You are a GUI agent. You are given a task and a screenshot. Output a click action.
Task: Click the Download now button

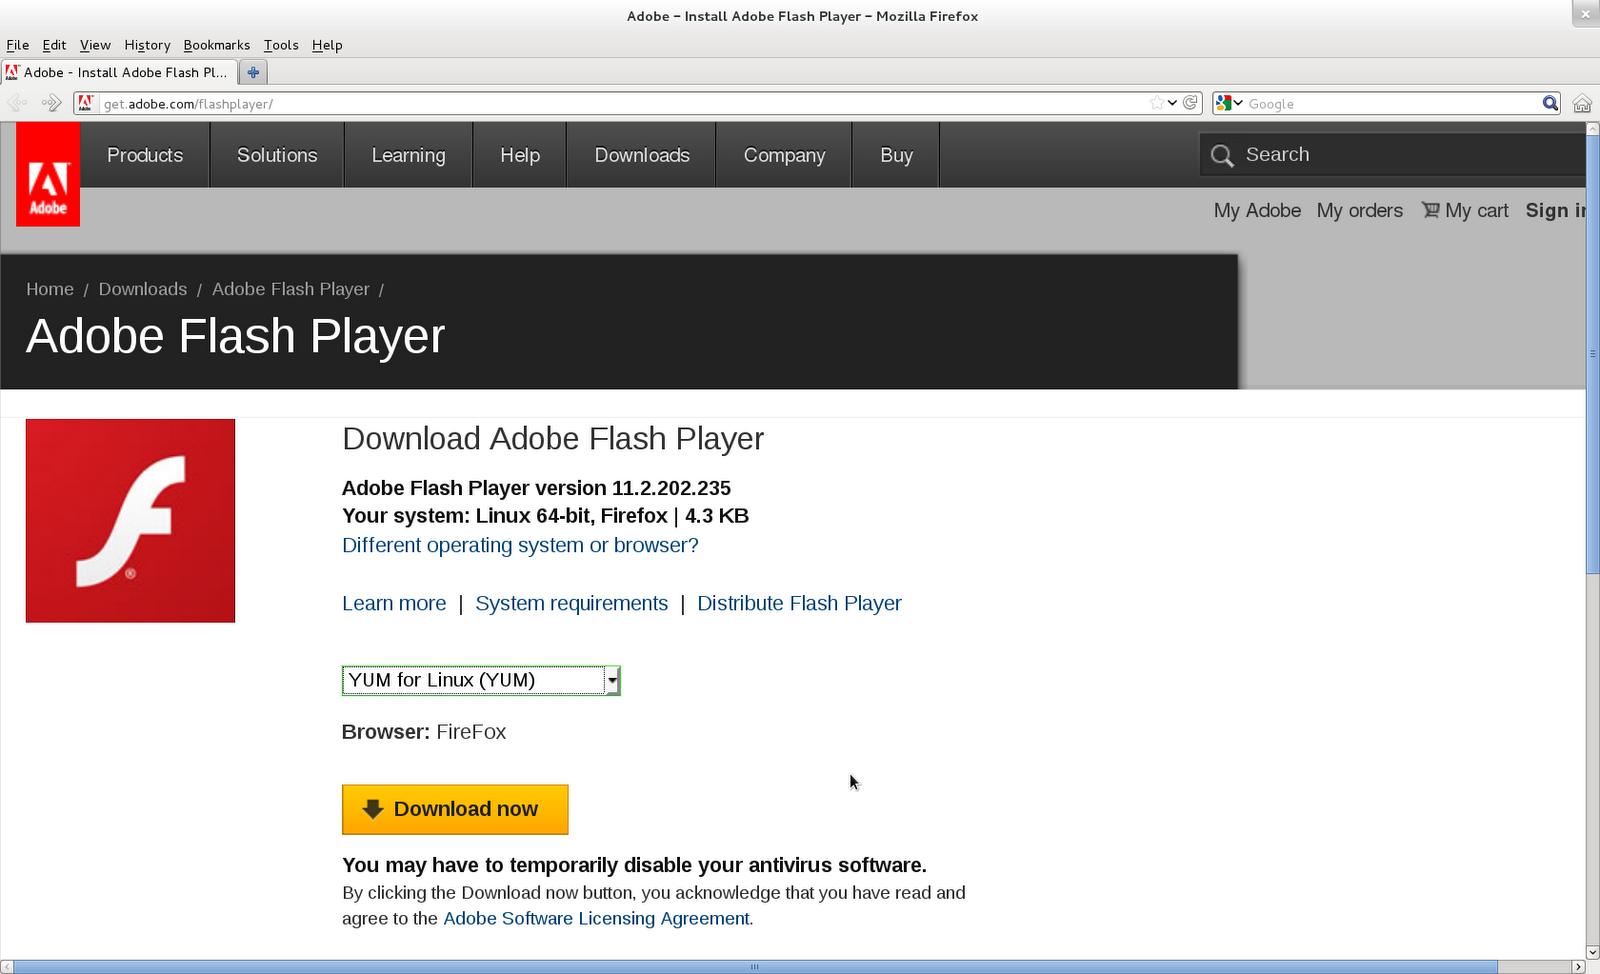point(455,809)
